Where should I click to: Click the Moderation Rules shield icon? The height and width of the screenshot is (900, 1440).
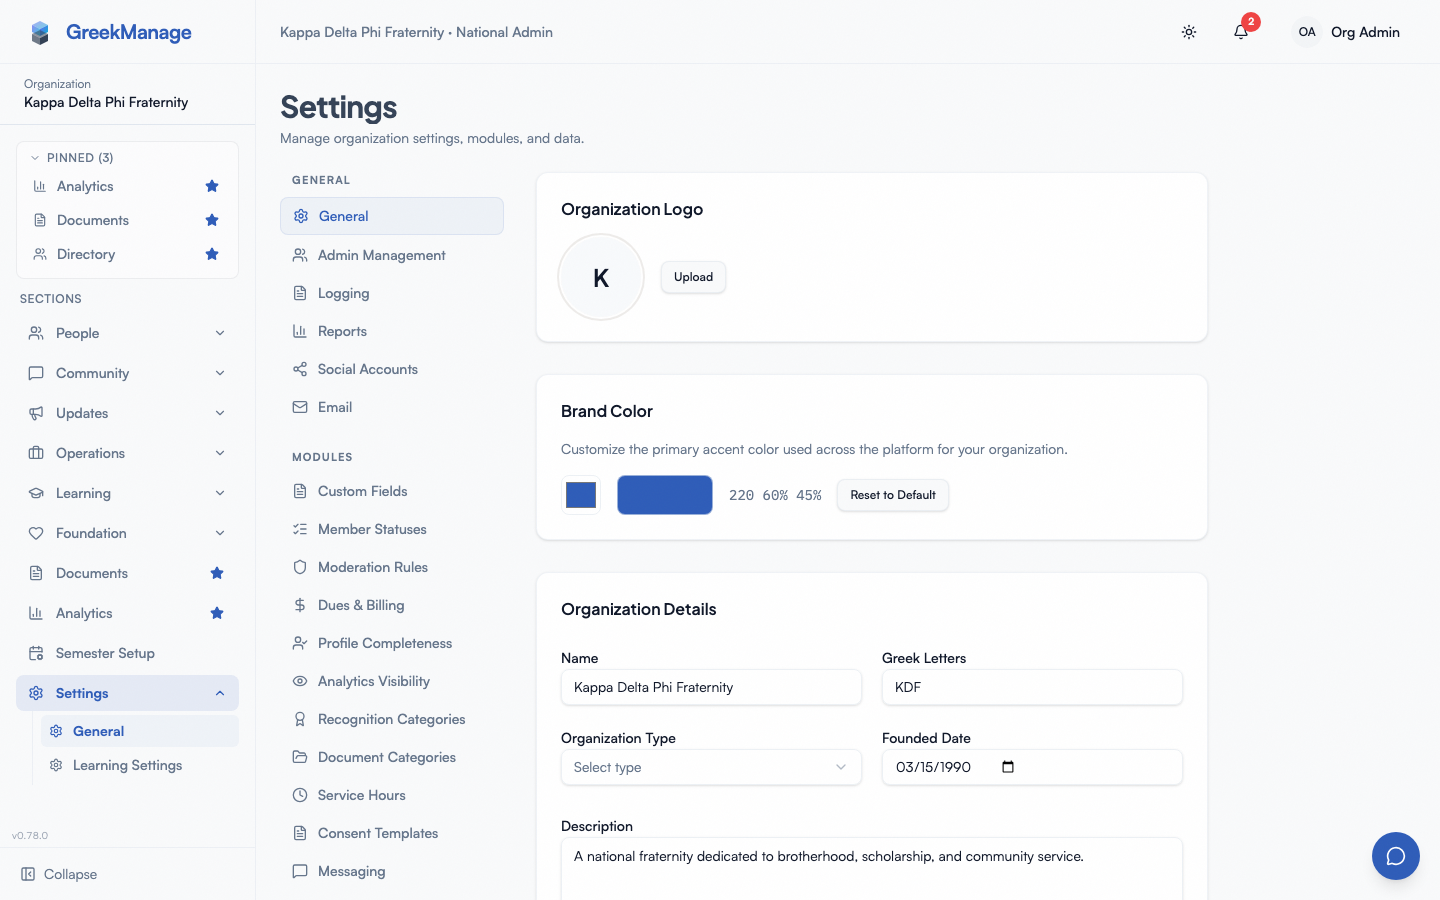coord(300,567)
